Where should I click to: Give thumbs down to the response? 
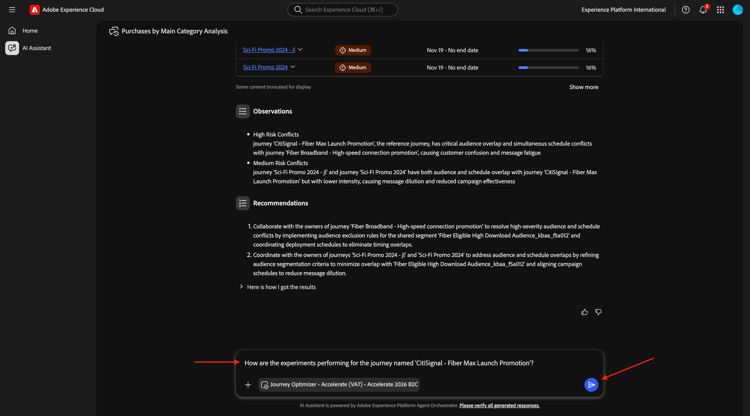(x=598, y=312)
